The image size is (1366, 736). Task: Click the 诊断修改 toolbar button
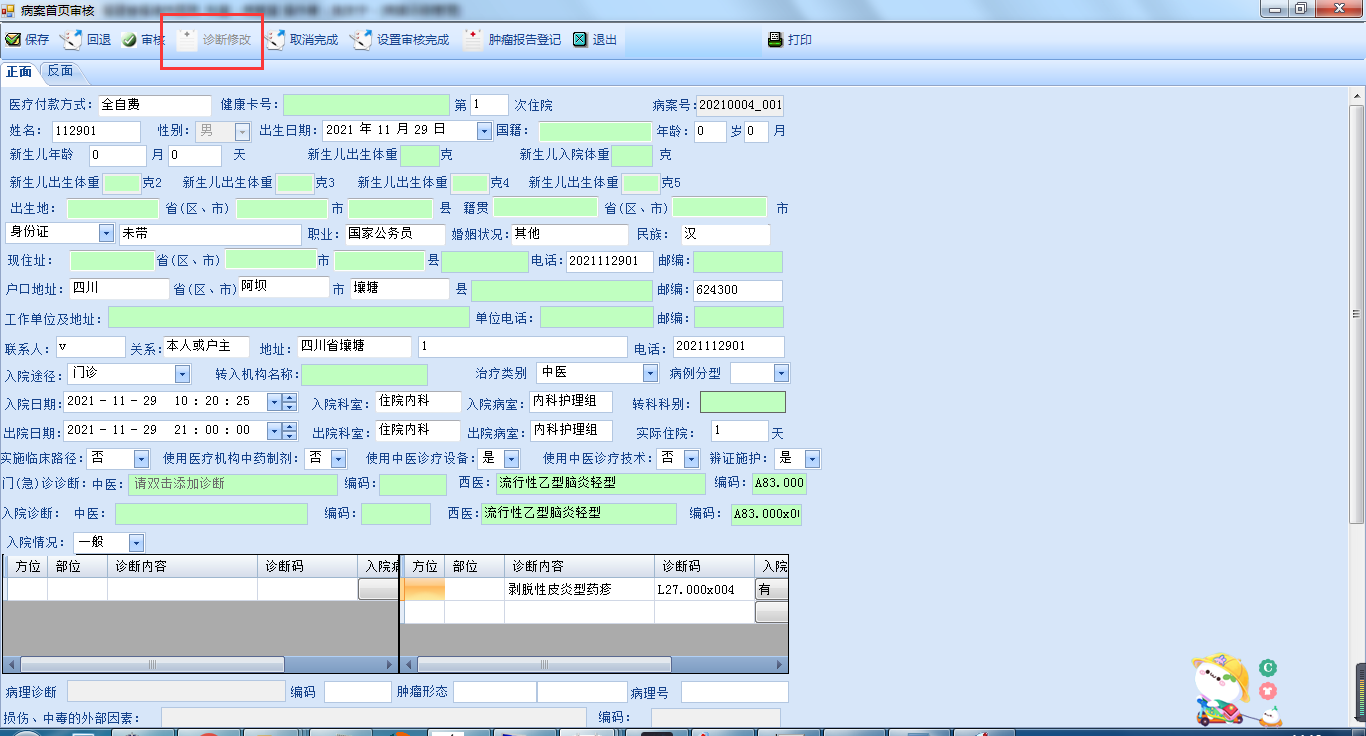coord(214,40)
